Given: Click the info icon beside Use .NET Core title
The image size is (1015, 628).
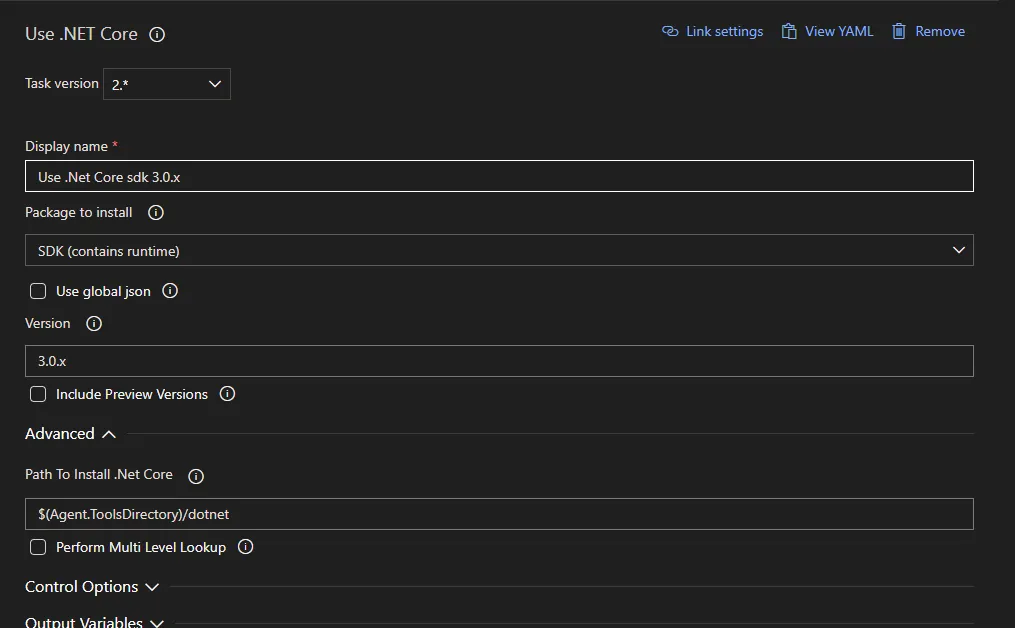Looking at the screenshot, I should click(x=157, y=34).
